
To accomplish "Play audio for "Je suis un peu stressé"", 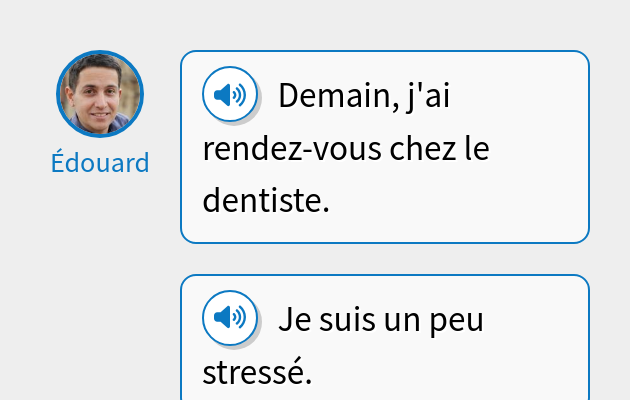I will [230, 318].
